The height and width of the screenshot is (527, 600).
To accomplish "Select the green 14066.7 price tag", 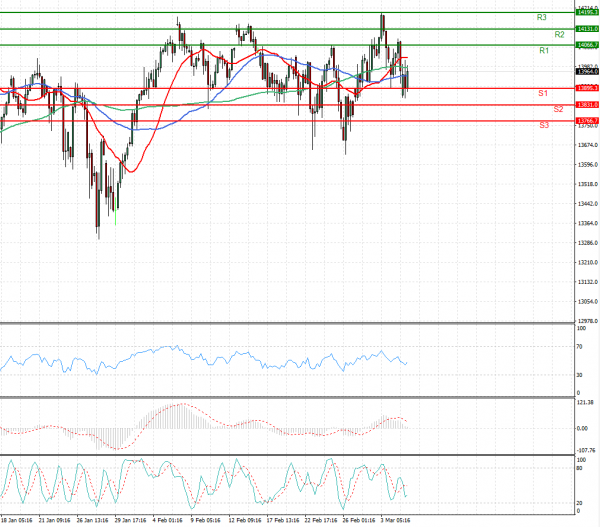I will 587,45.
